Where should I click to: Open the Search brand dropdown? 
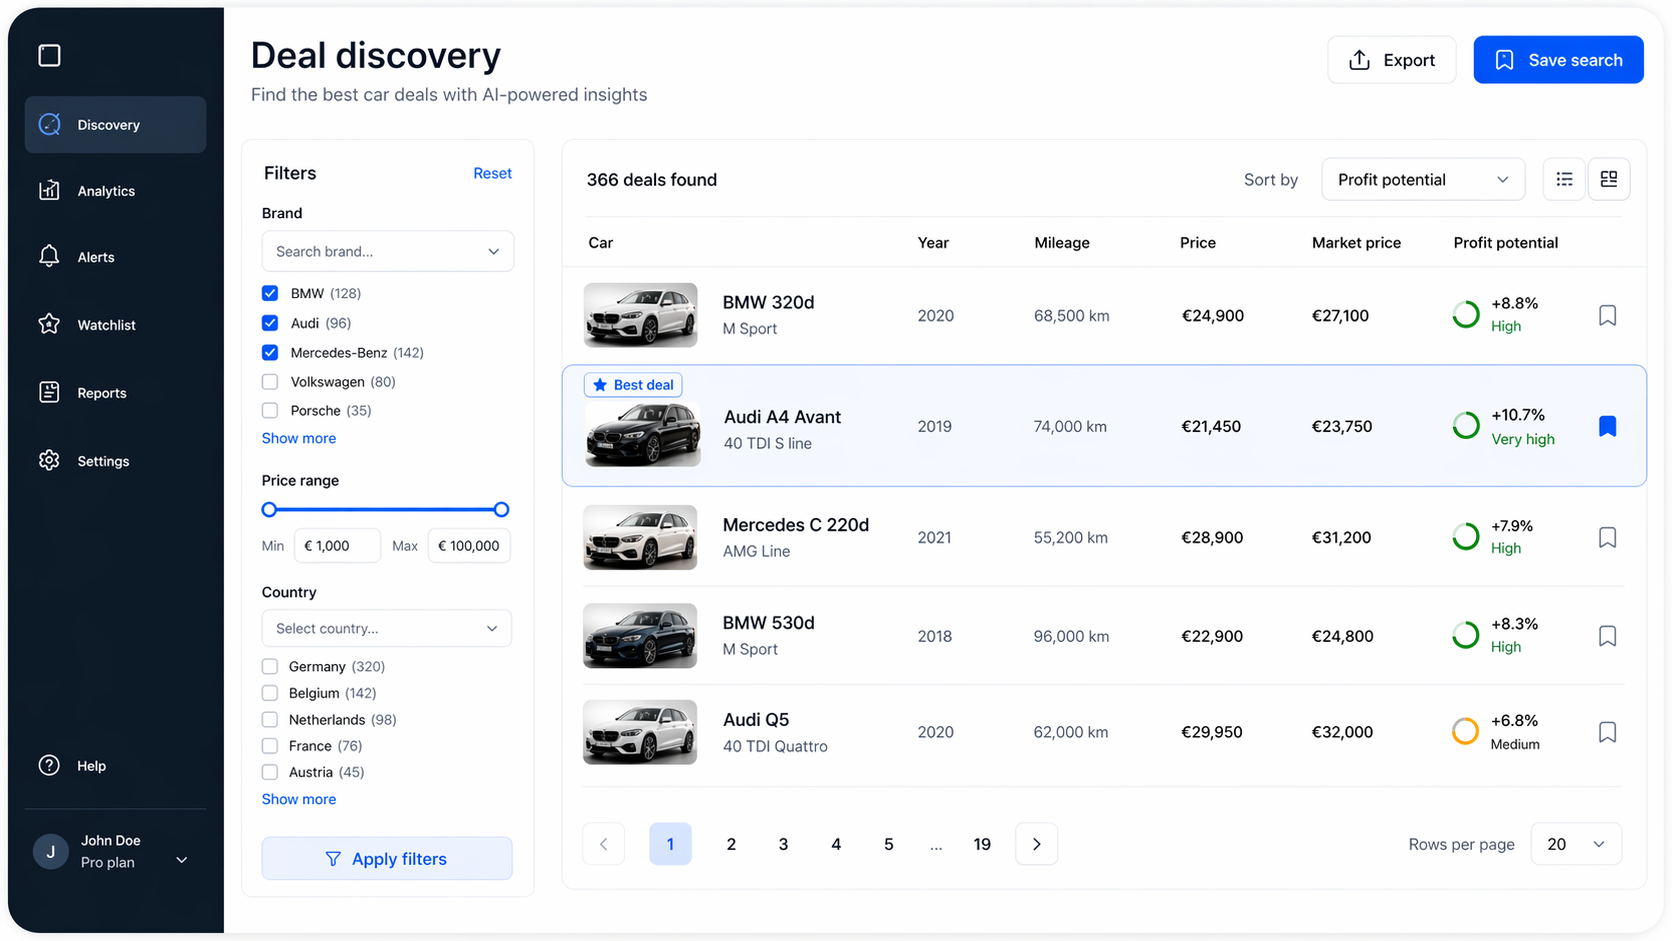click(x=388, y=251)
